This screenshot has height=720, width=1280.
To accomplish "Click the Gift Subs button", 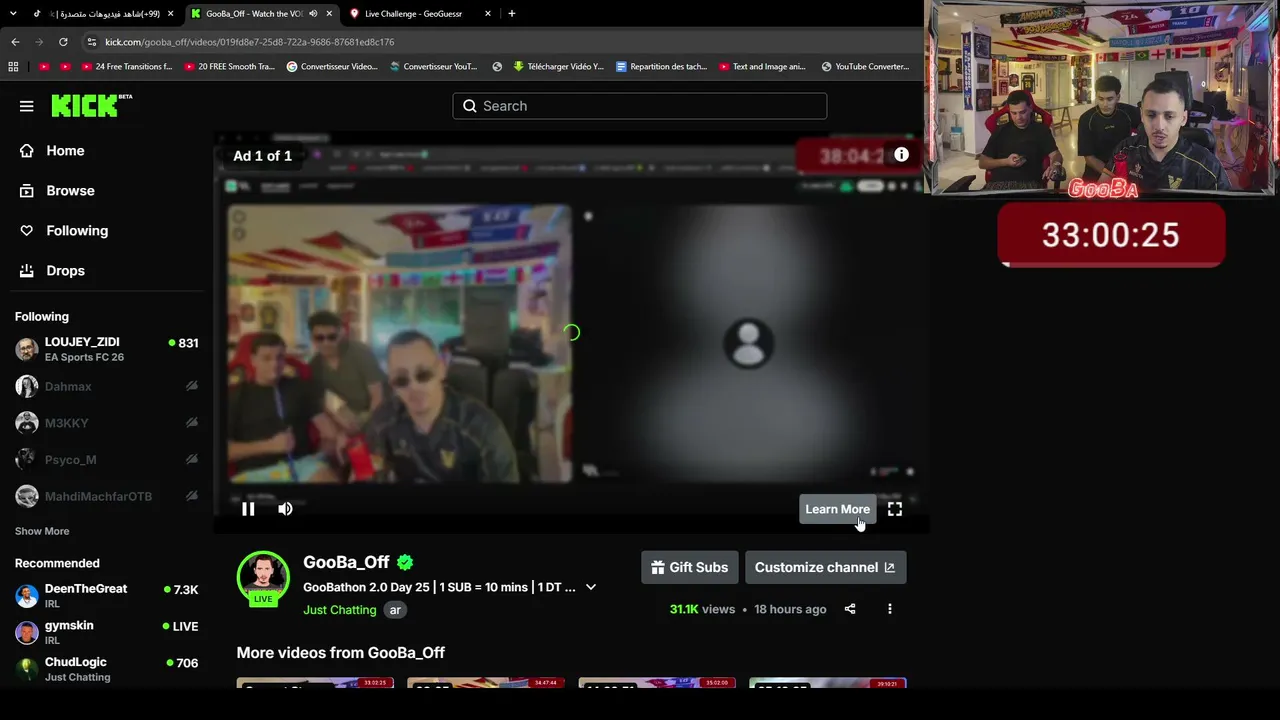I will pyautogui.click(x=690, y=567).
